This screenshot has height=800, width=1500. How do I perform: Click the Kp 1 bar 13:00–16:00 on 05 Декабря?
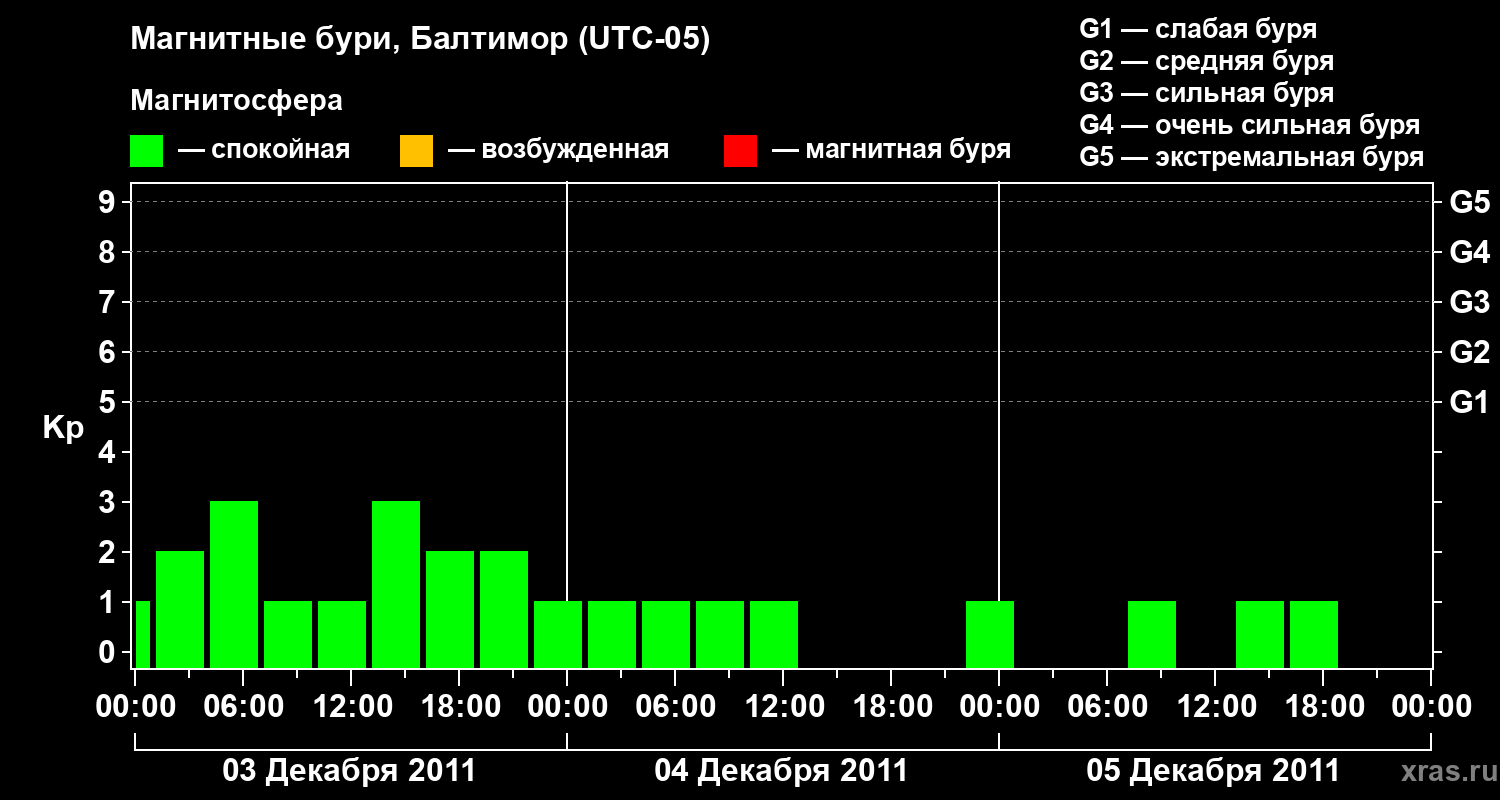tap(1260, 634)
